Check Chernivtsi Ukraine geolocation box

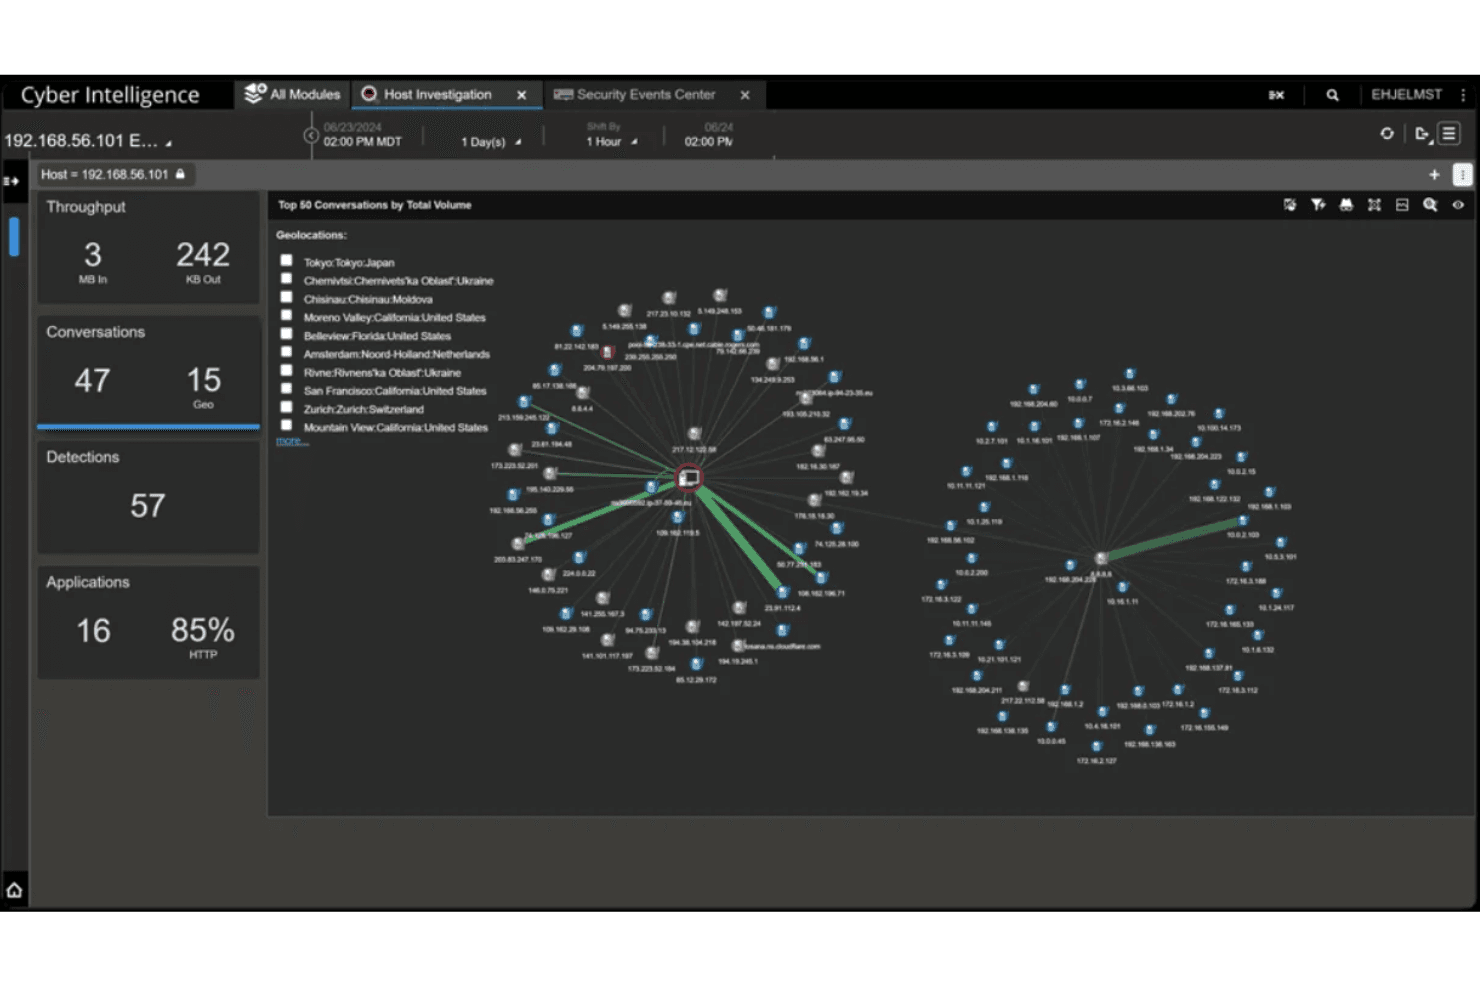coord(286,279)
